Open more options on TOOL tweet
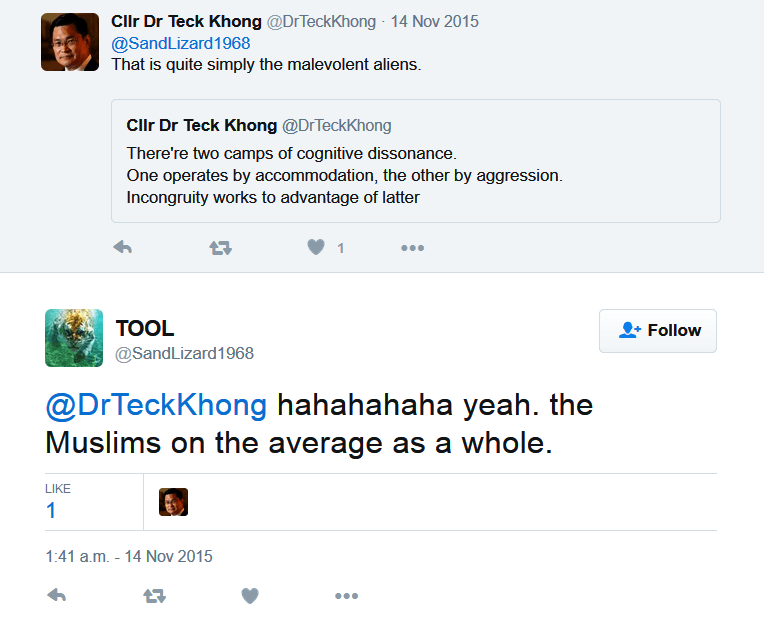 [x=346, y=596]
